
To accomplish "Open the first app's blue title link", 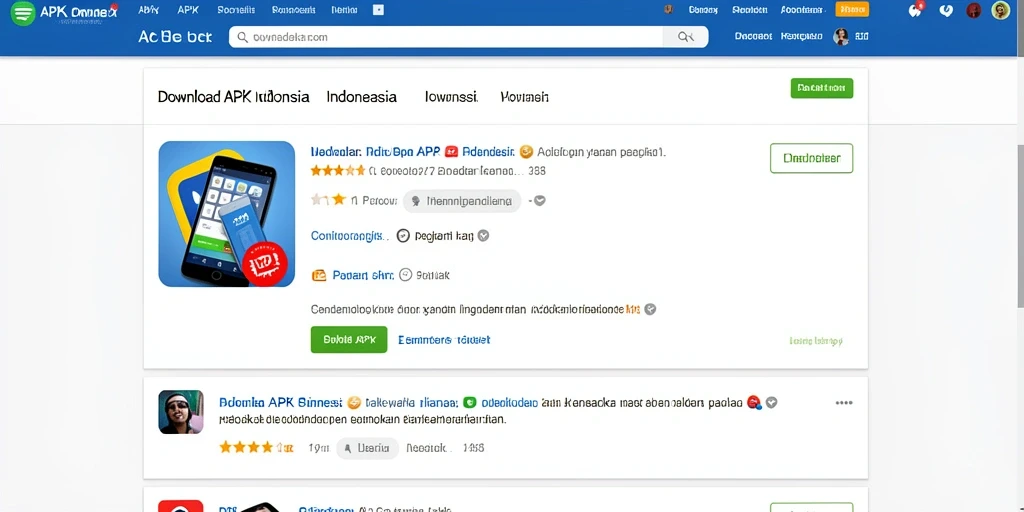I will [376, 152].
